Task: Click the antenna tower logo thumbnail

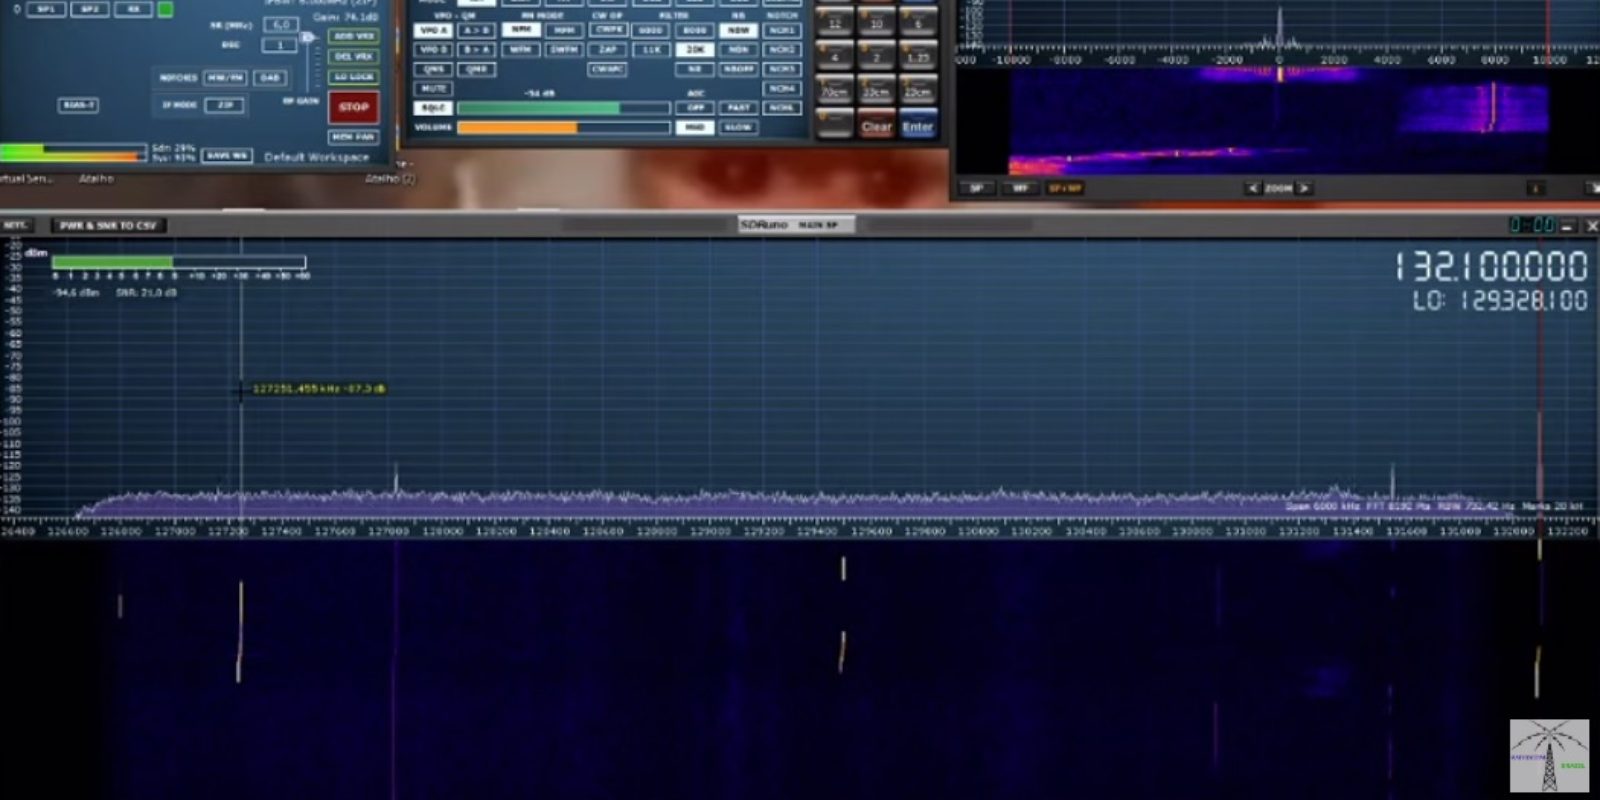Action: click(1548, 756)
